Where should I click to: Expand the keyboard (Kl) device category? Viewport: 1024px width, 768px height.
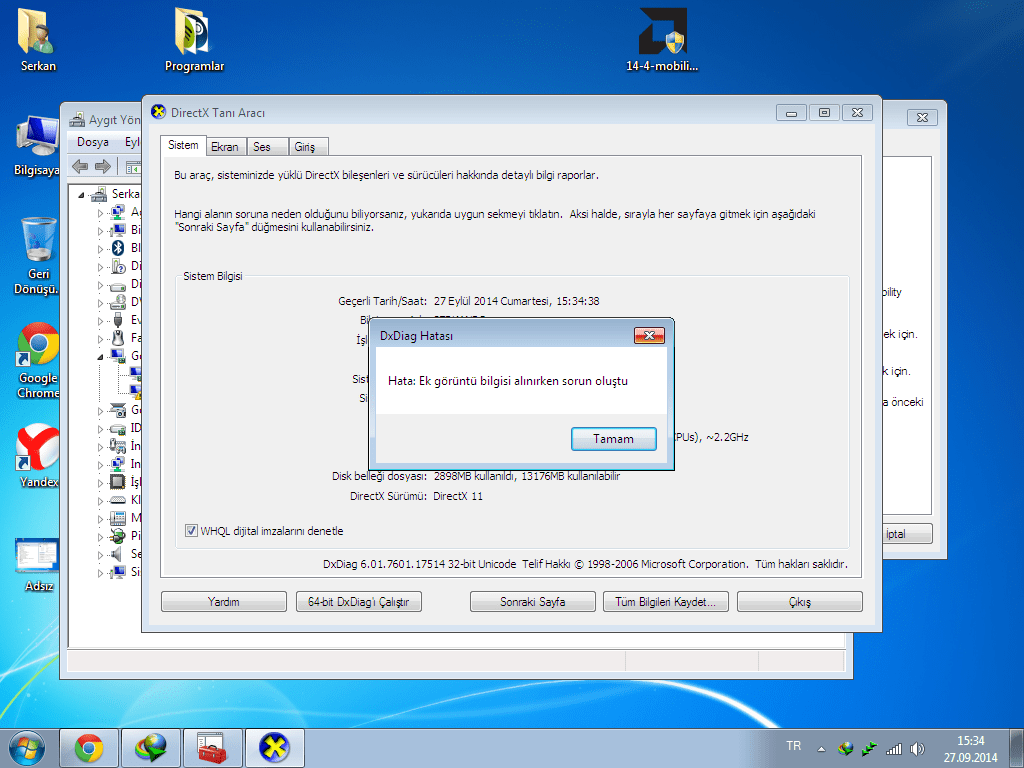point(101,501)
